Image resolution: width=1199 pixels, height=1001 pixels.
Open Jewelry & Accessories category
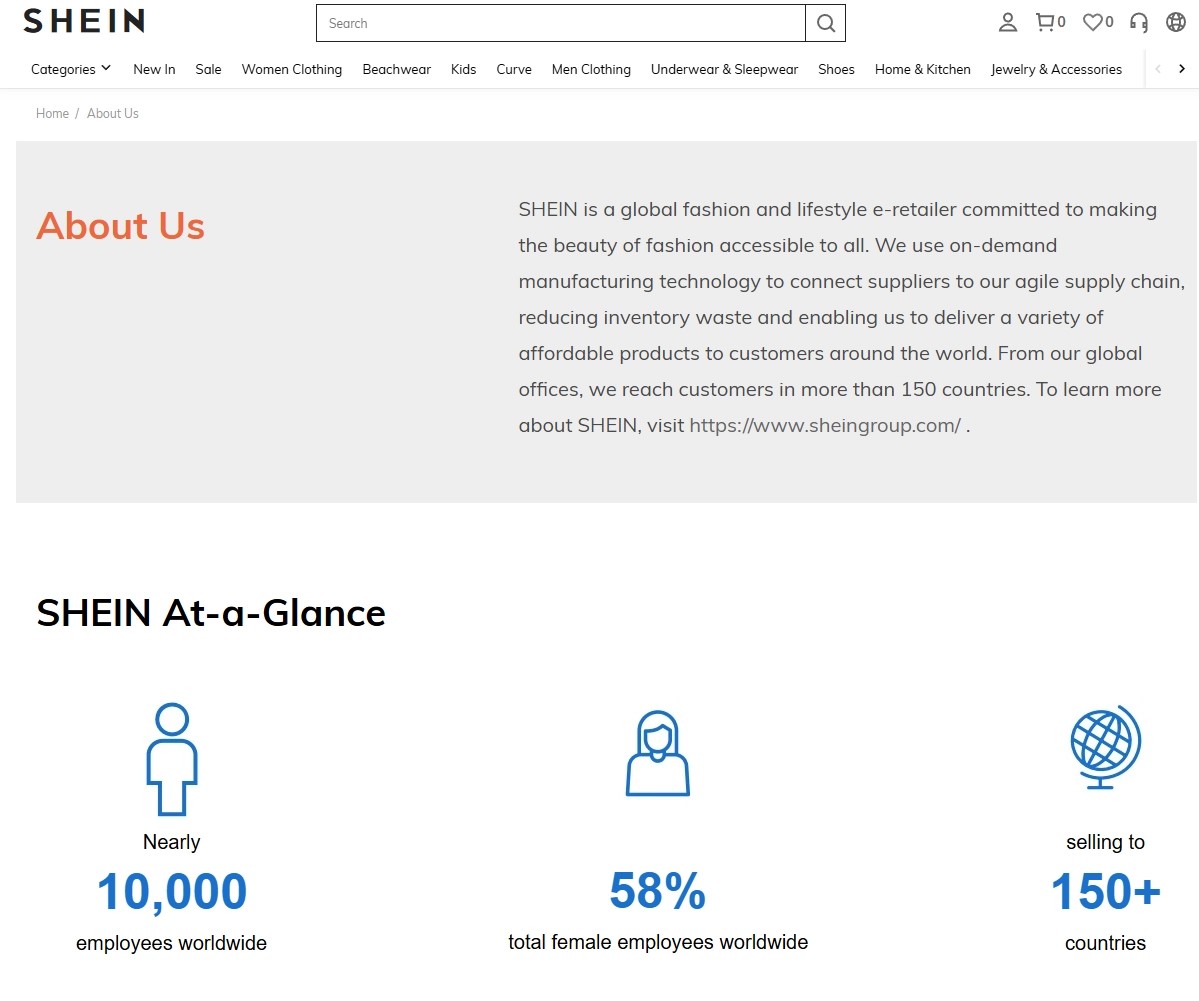(1056, 69)
